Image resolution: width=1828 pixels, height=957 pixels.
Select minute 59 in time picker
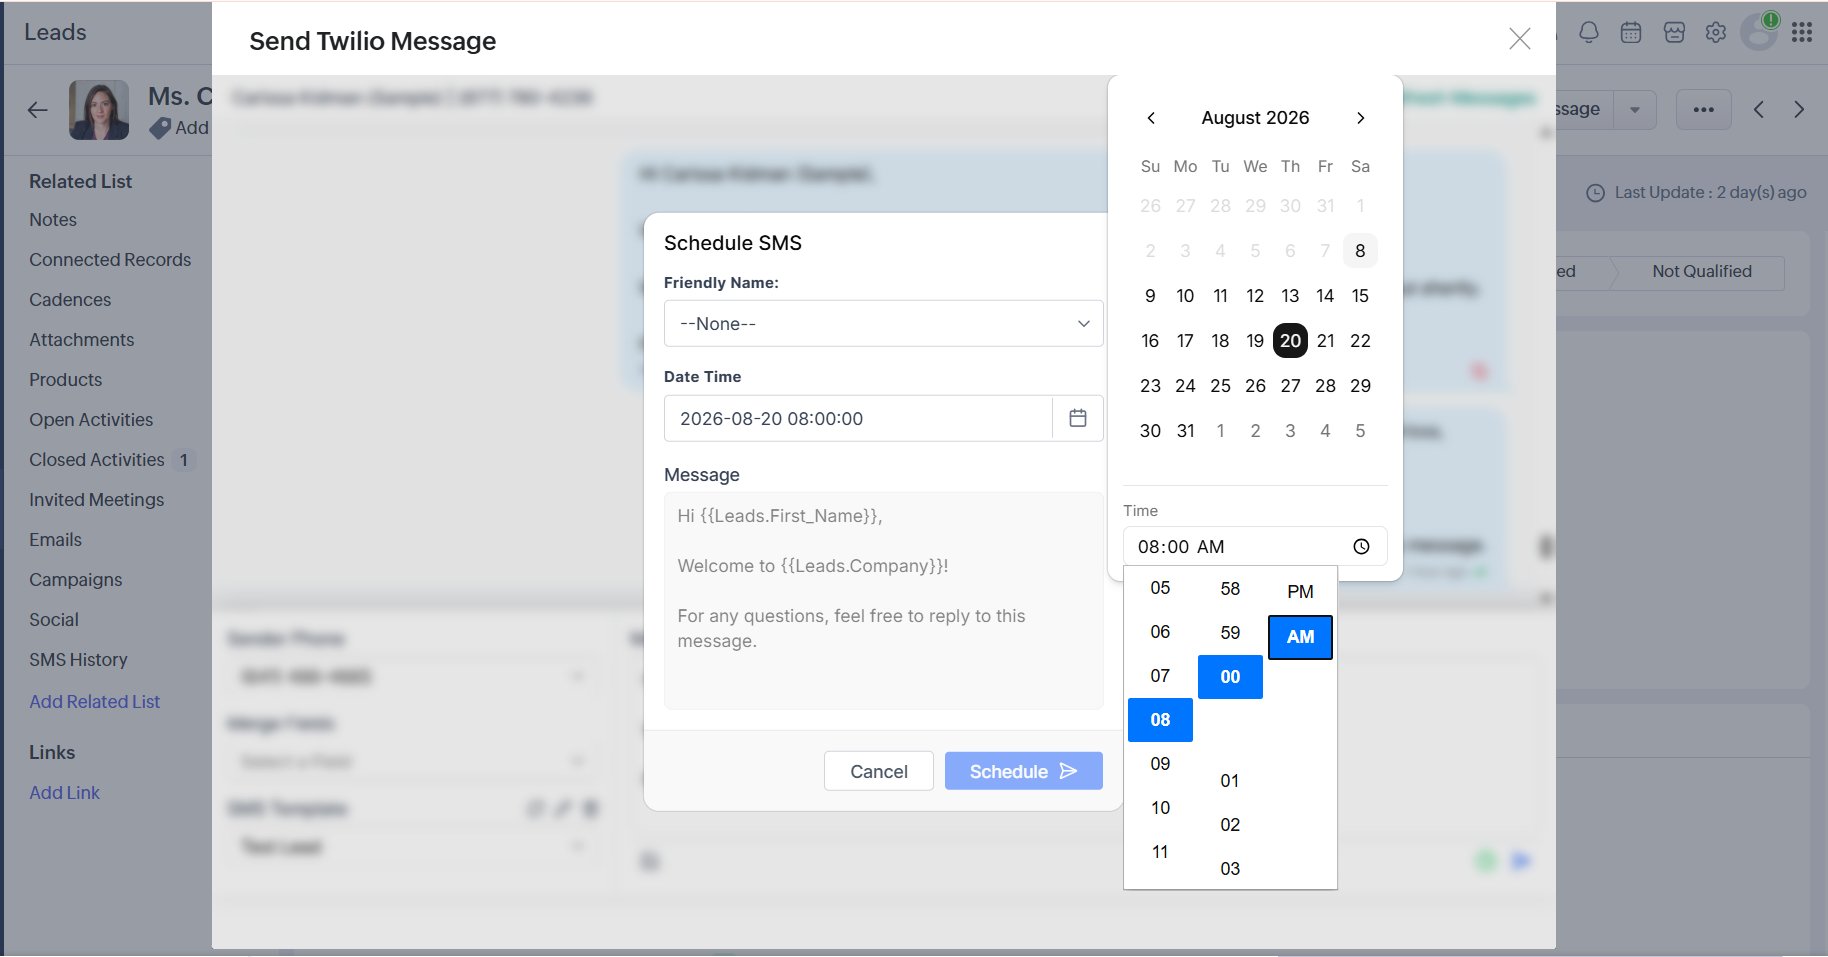click(1230, 633)
